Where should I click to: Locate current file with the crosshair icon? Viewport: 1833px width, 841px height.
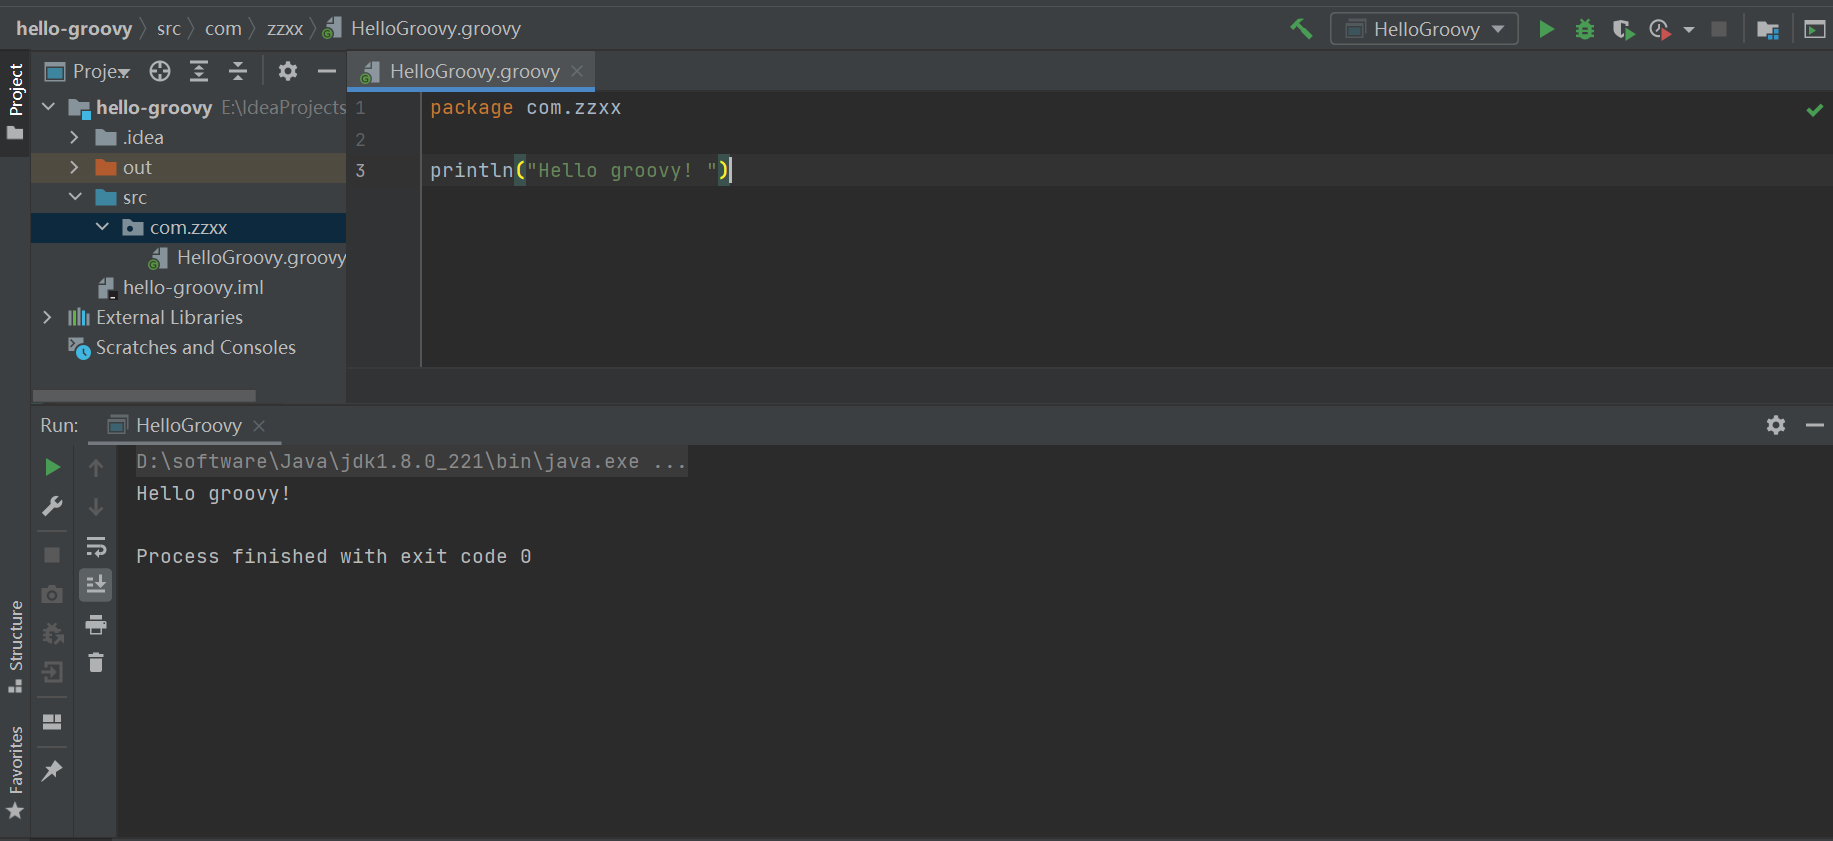click(x=160, y=71)
